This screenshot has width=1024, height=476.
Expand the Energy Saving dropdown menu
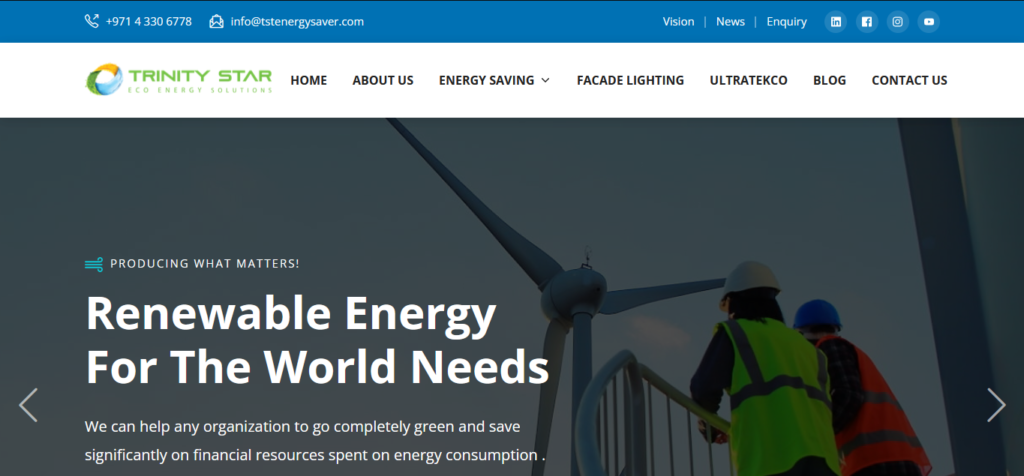[x=494, y=80]
